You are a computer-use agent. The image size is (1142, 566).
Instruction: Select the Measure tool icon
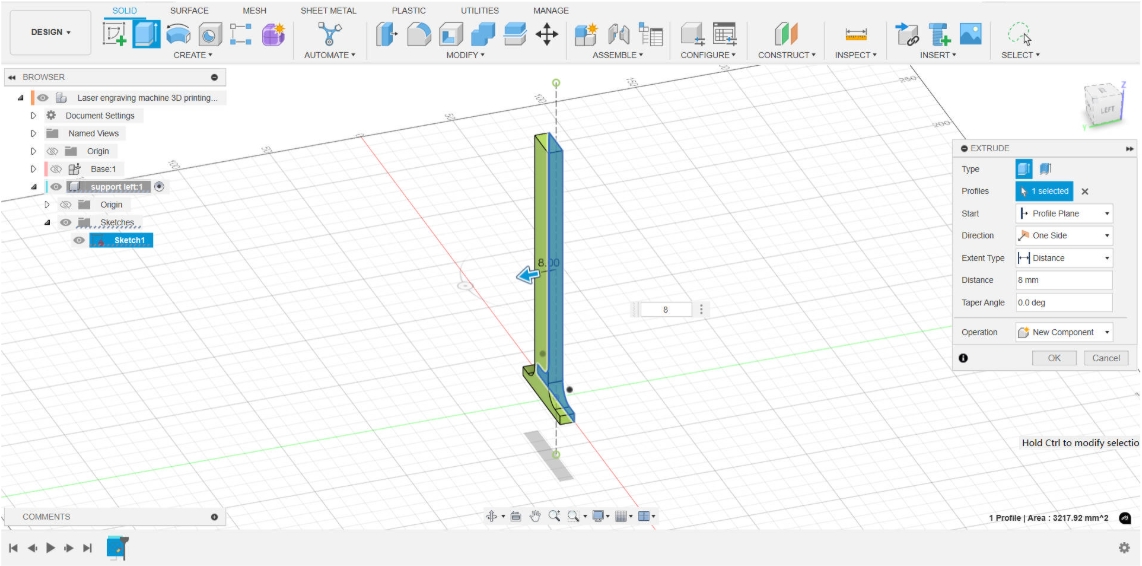coord(856,34)
